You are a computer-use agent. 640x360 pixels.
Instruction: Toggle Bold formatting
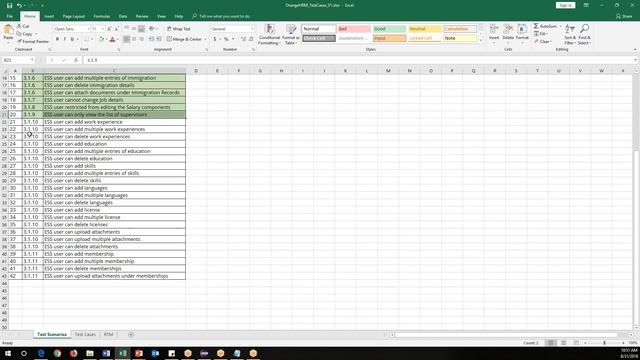(x=57, y=39)
